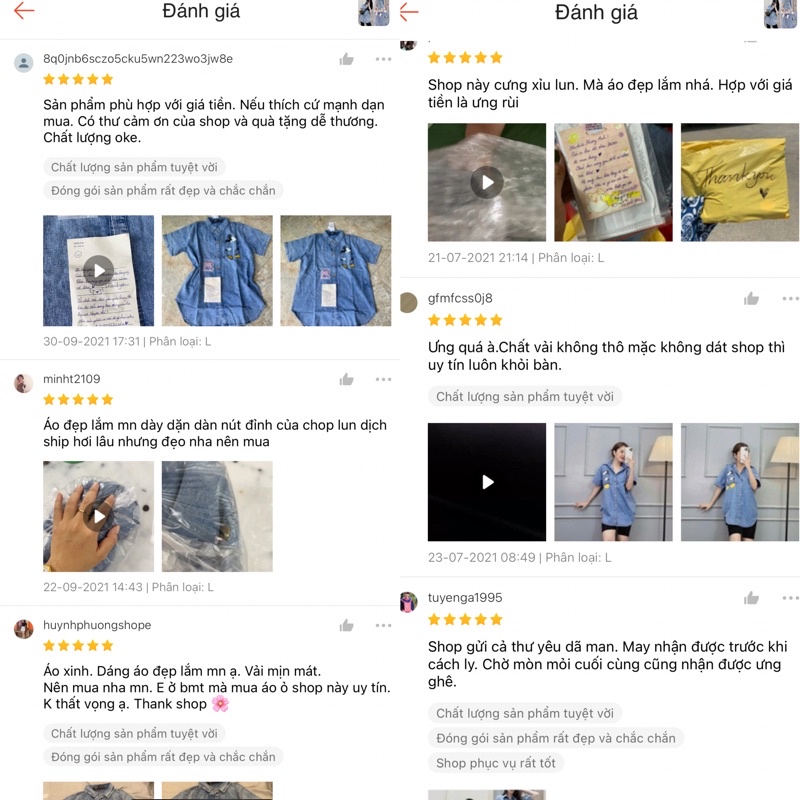Viewport: 800px width, 800px height.
Task: Like the review by 8q0jnb6sczo5cku5wn223wo3jw8e
Action: tap(346, 59)
